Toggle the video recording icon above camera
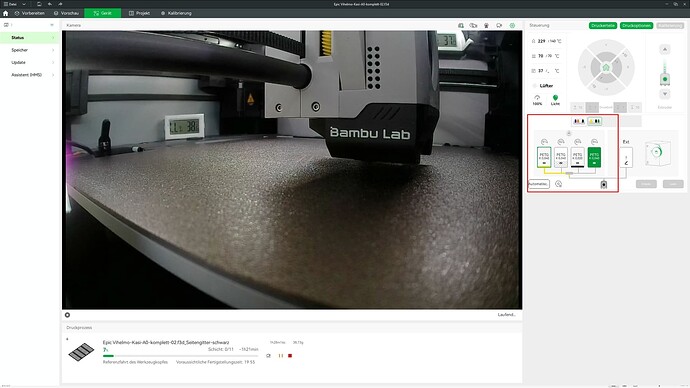Viewport: 690px width, 388px height. pos(473,26)
